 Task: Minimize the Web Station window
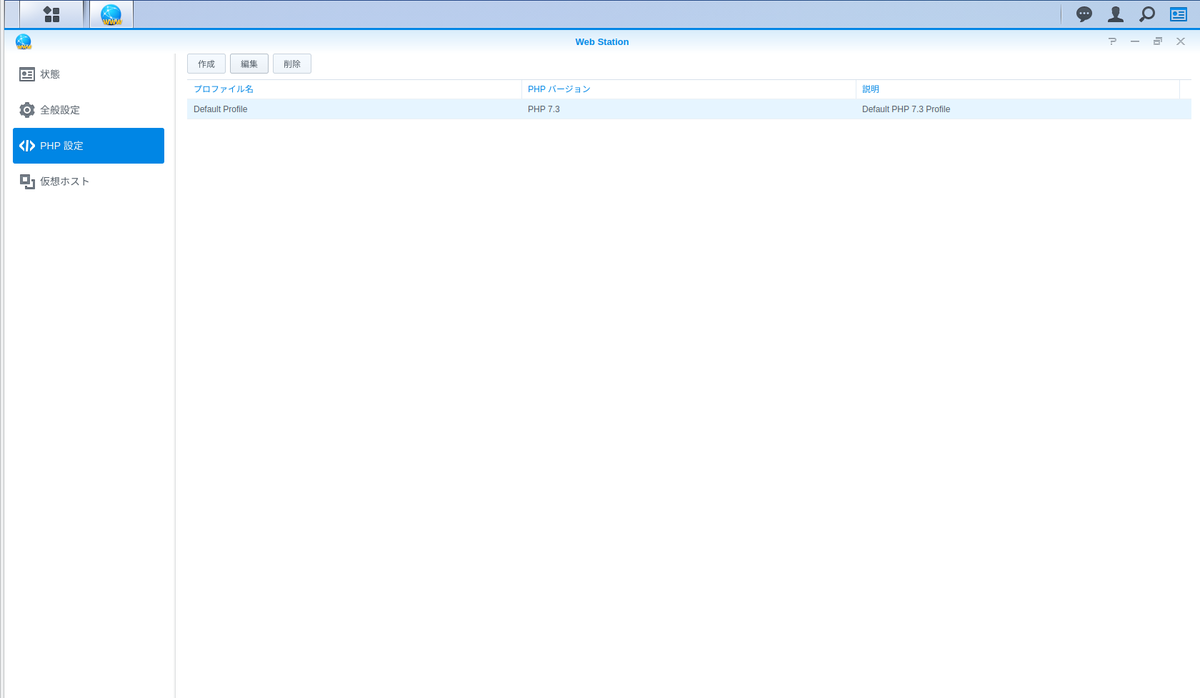point(1135,42)
